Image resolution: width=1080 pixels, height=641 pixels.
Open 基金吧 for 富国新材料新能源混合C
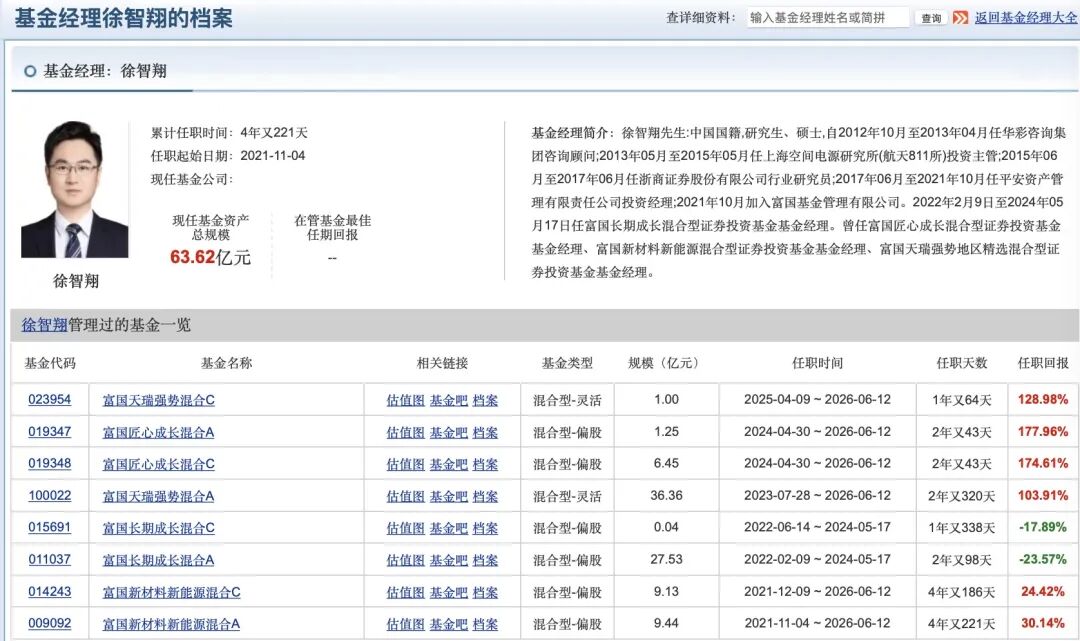[x=448, y=592]
